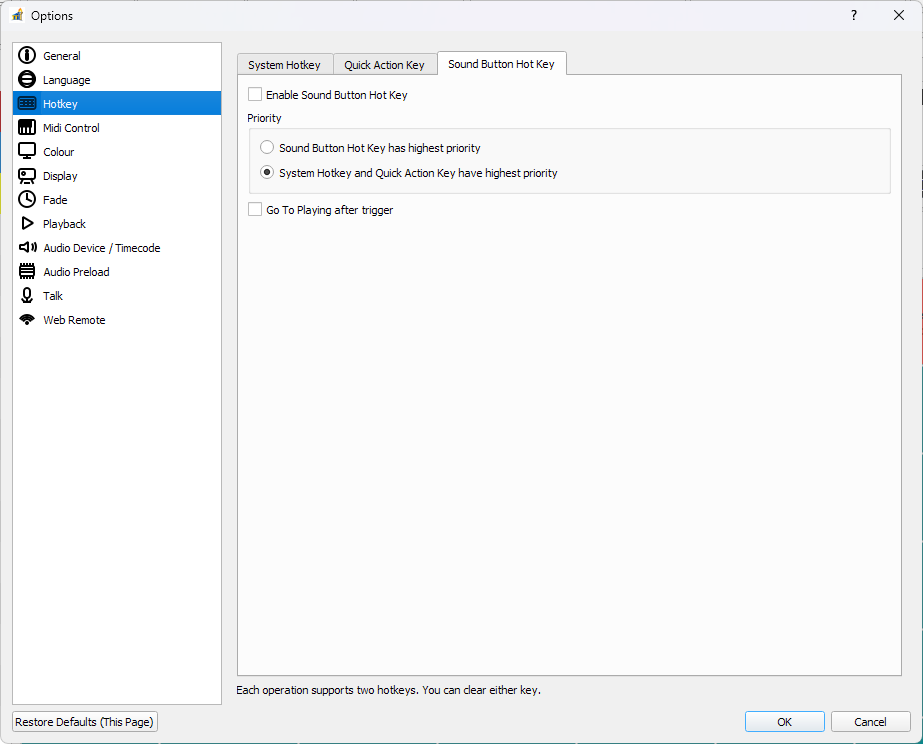The image size is (923, 744).
Task: Select the General info icon
Action: click(x=27, y=55)
